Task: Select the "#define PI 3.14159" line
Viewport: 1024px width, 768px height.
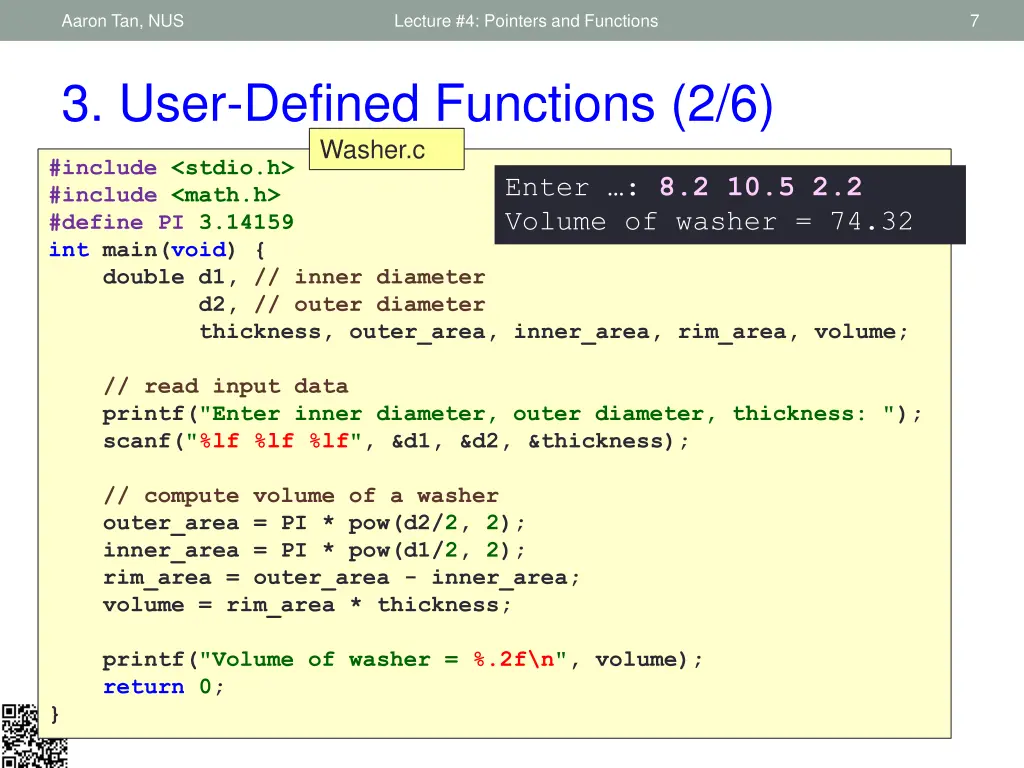Action: pos(171,222)
